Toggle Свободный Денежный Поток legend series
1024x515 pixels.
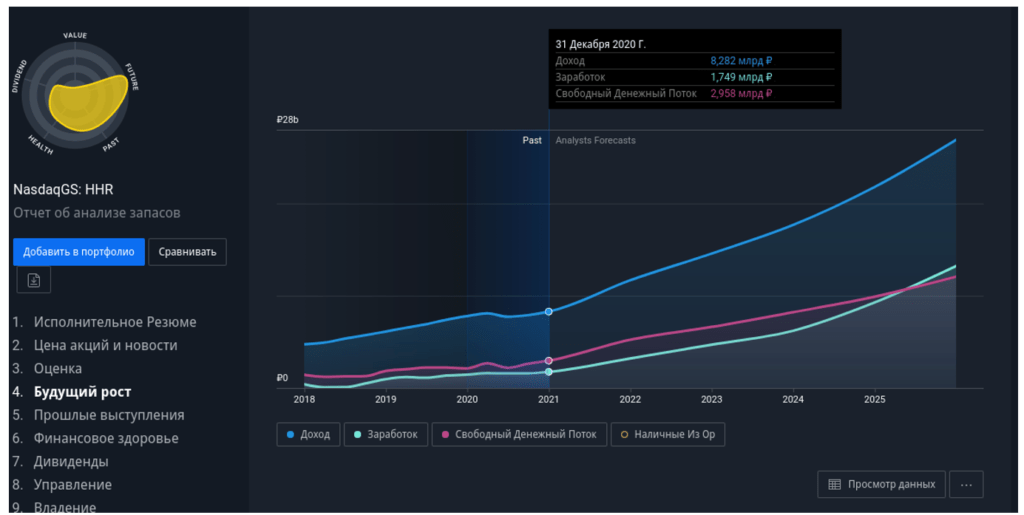click(x=518, y=434)
